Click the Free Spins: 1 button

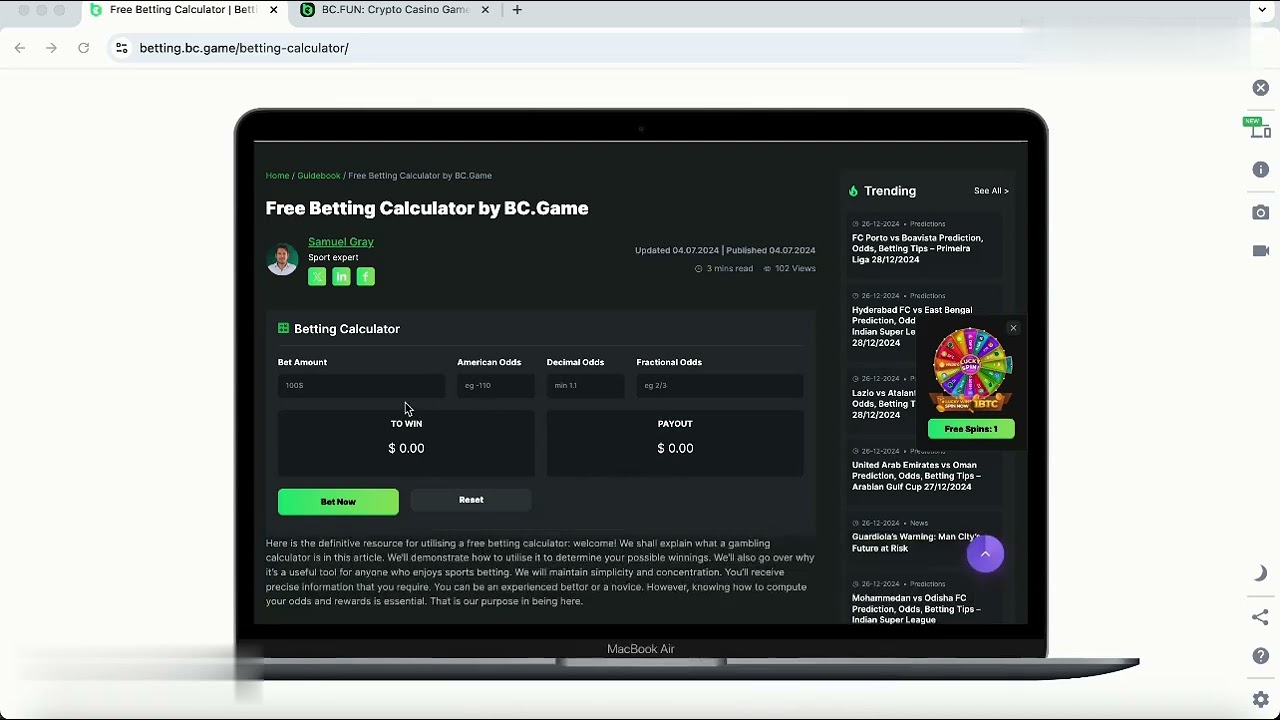[x=971, y=429]
